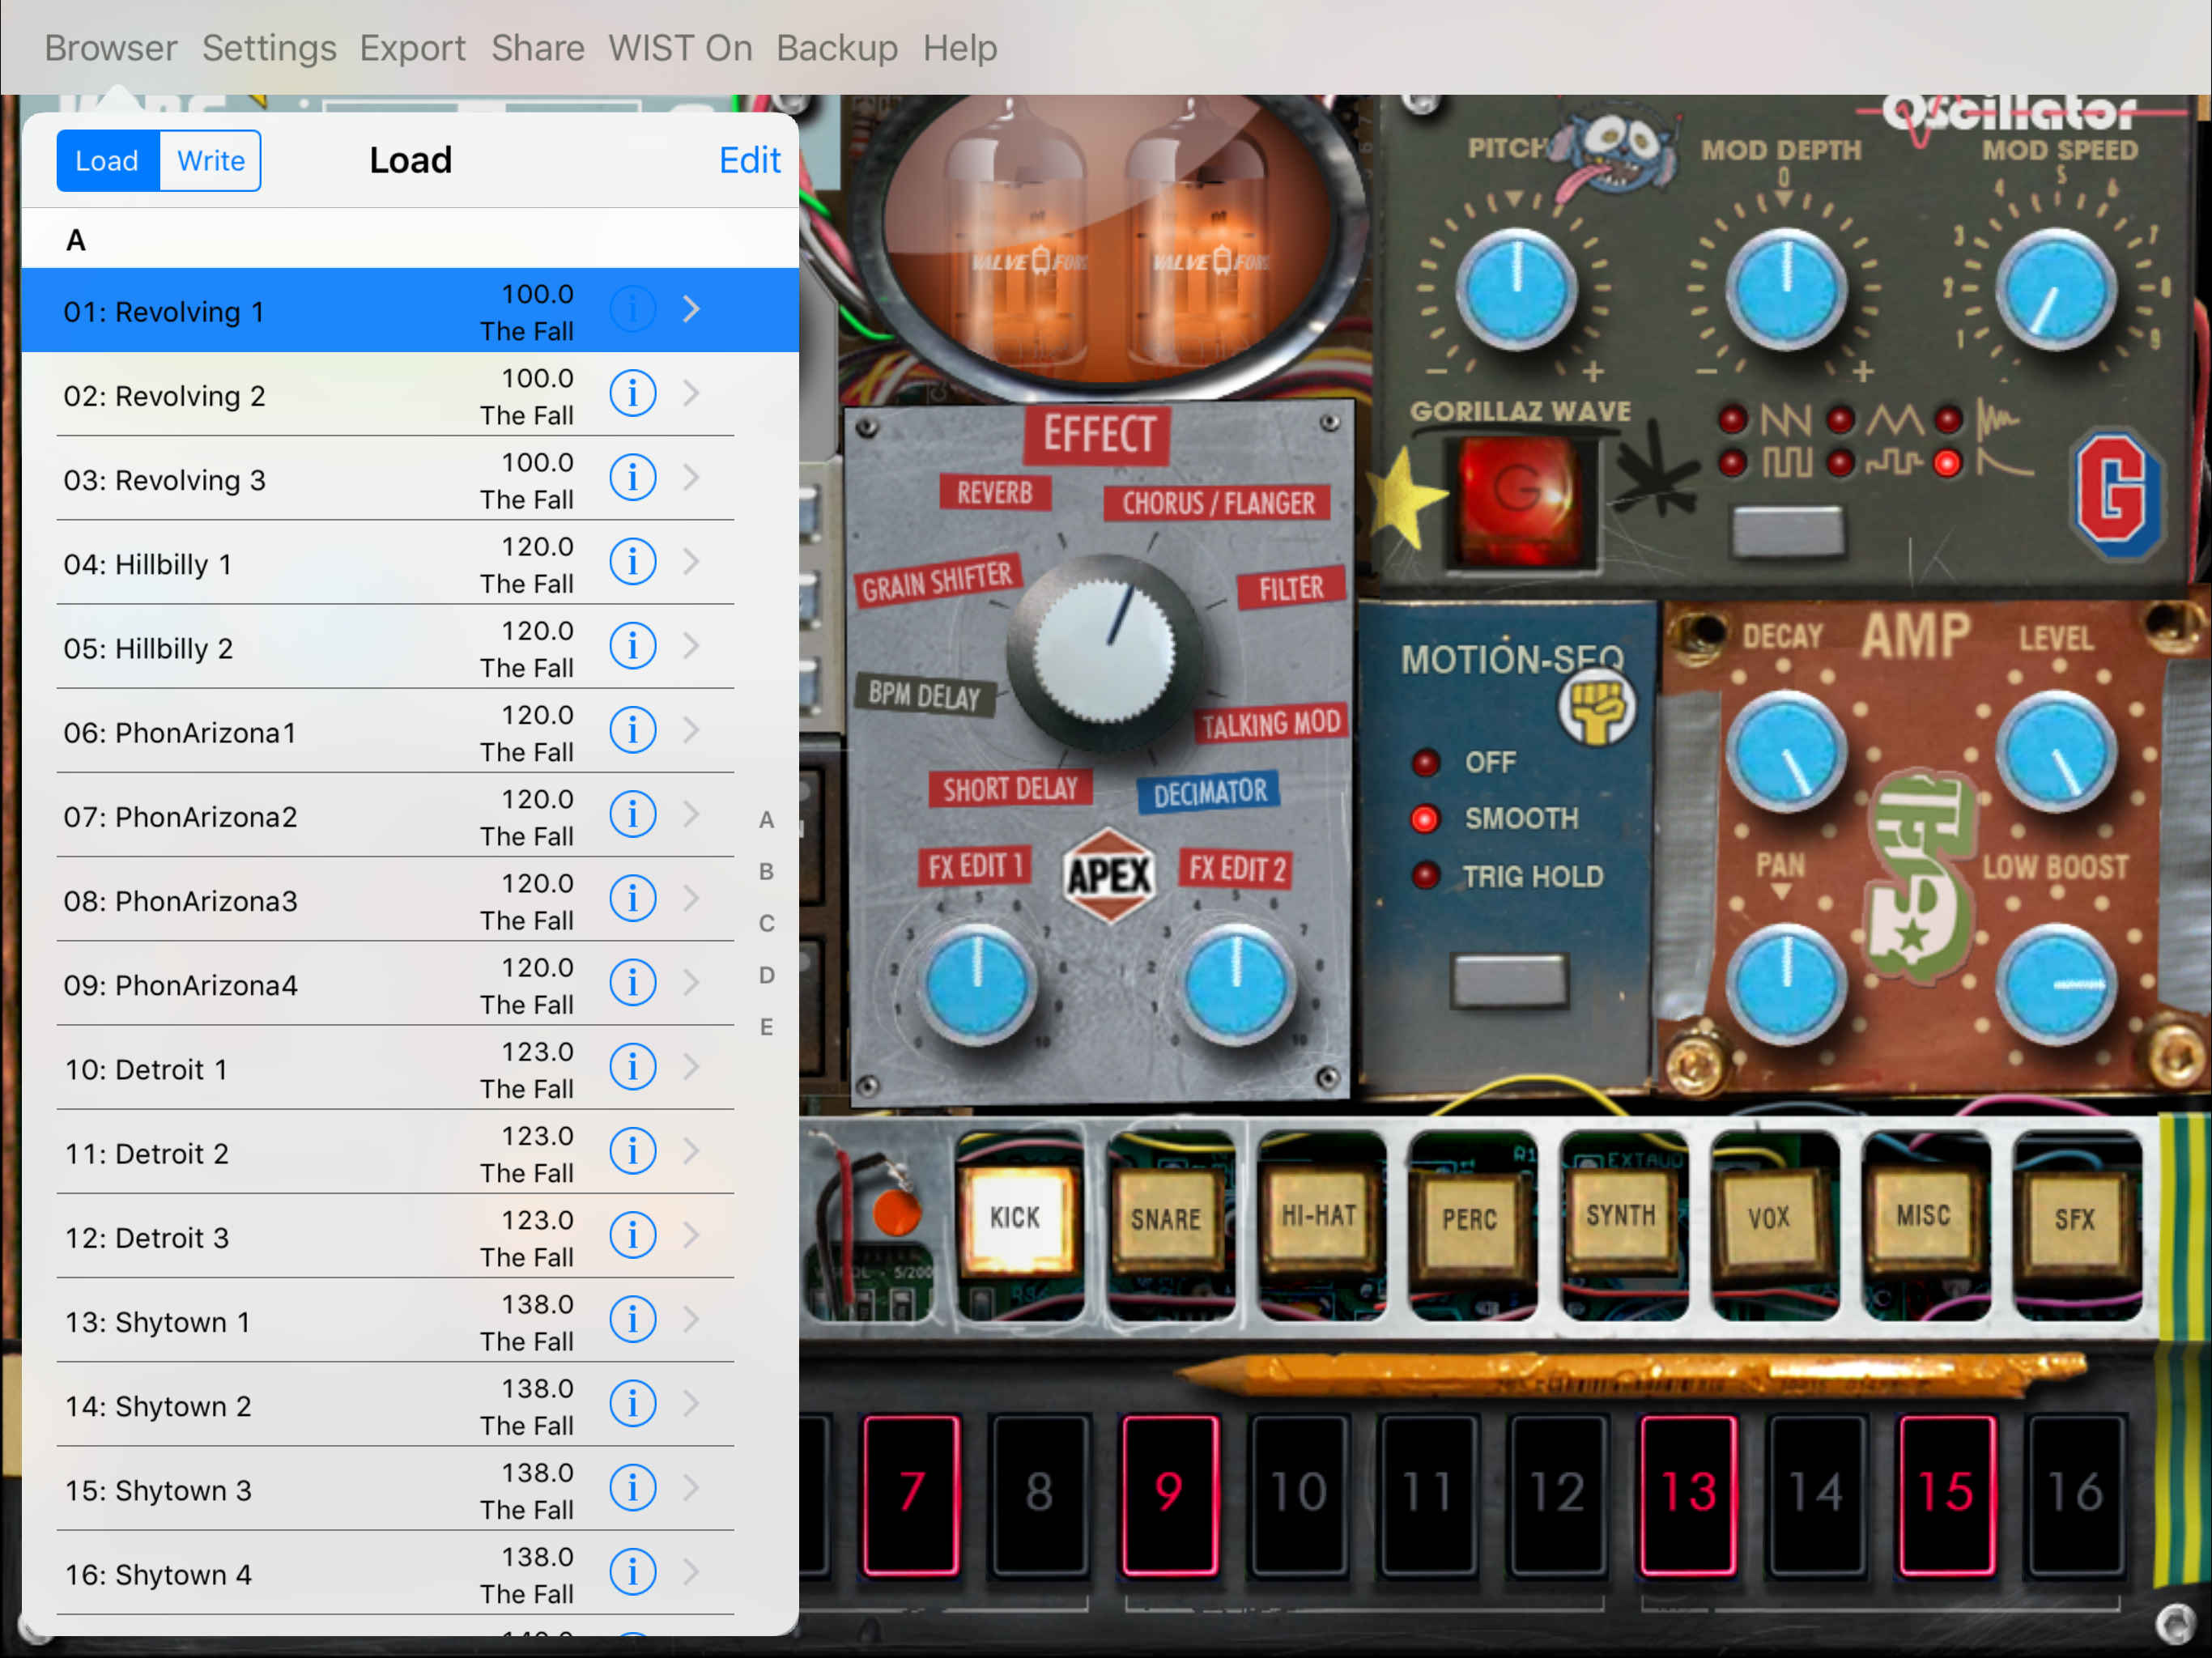2212x1658 pixels.
Task: Select the VOX part pad
Action: (1768, 1218)
